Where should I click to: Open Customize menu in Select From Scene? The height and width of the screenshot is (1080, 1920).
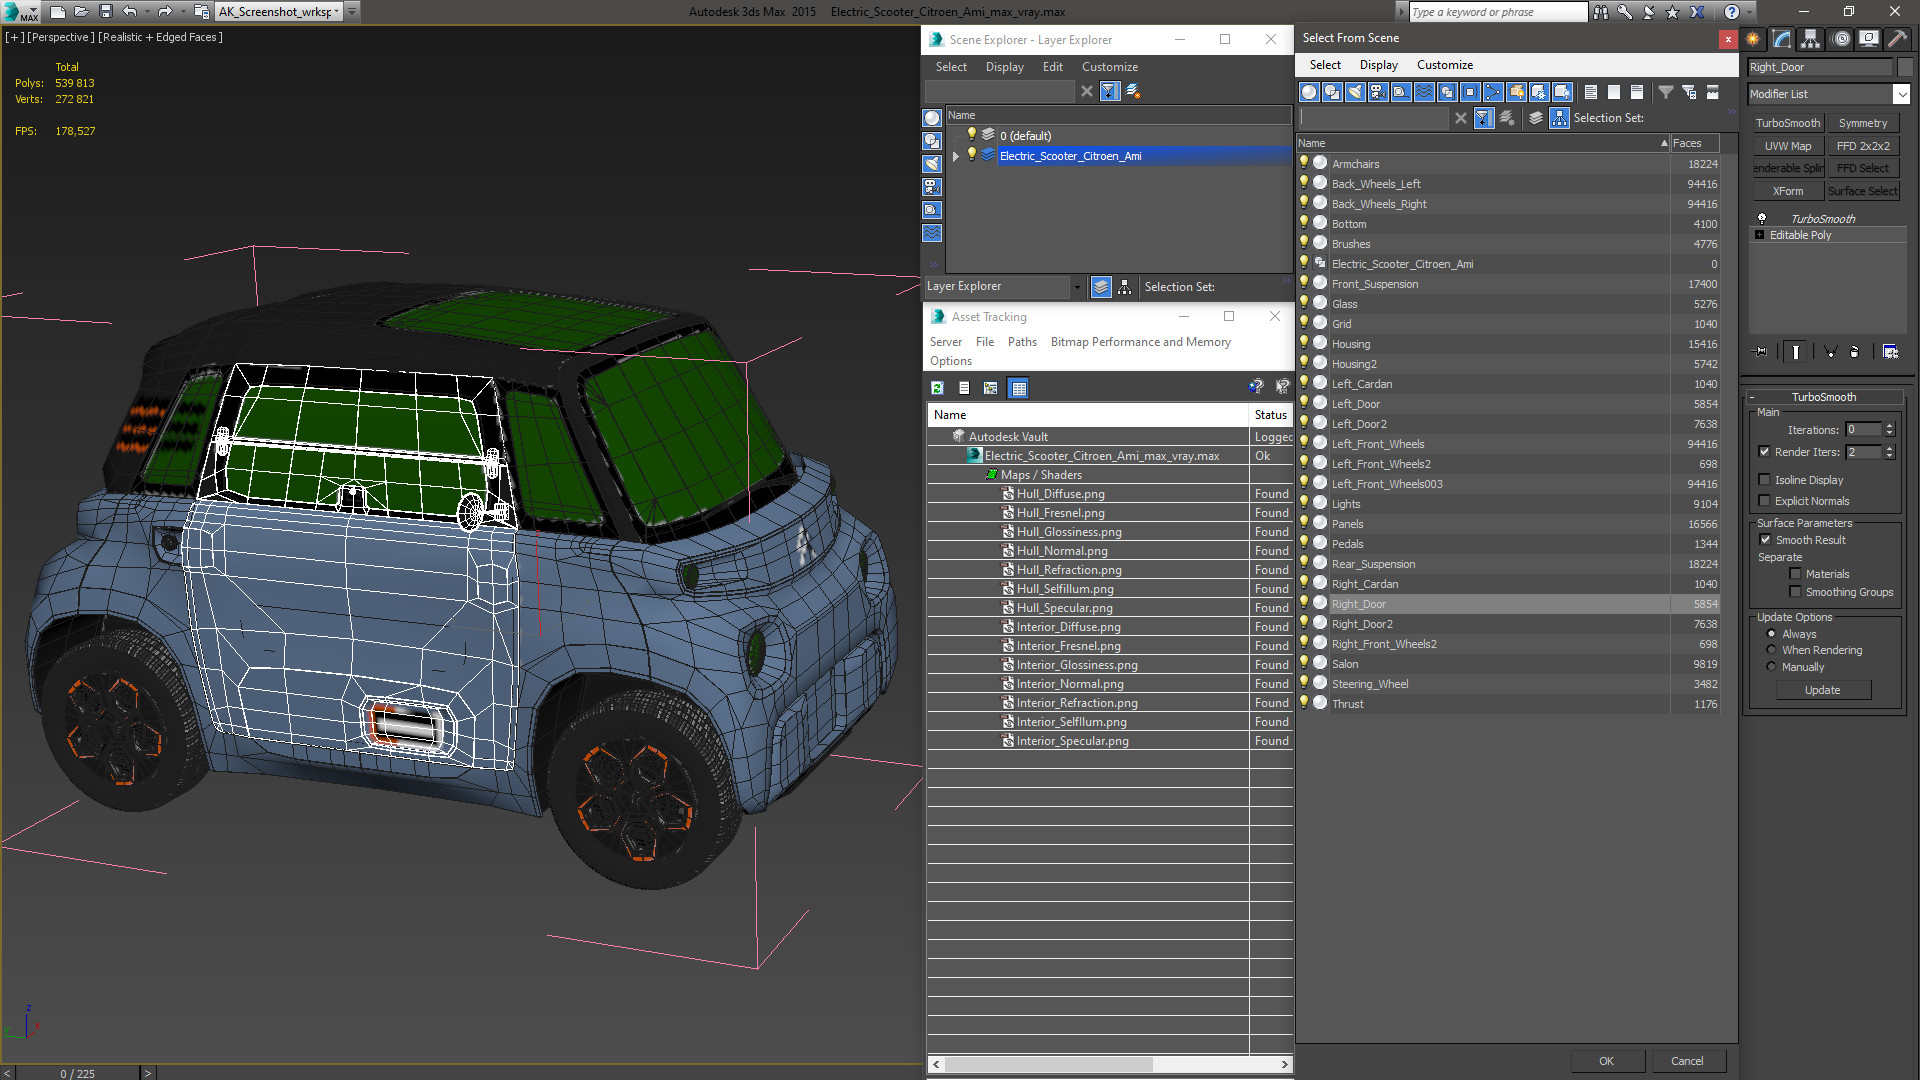coord(1444,65)
